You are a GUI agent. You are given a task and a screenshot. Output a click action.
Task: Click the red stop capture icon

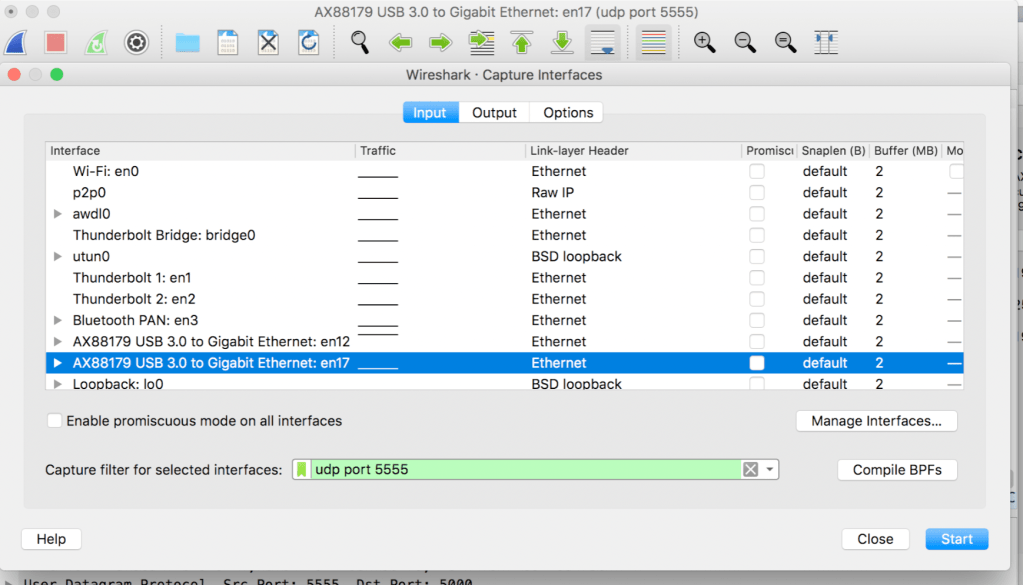[x=55, y=42]
